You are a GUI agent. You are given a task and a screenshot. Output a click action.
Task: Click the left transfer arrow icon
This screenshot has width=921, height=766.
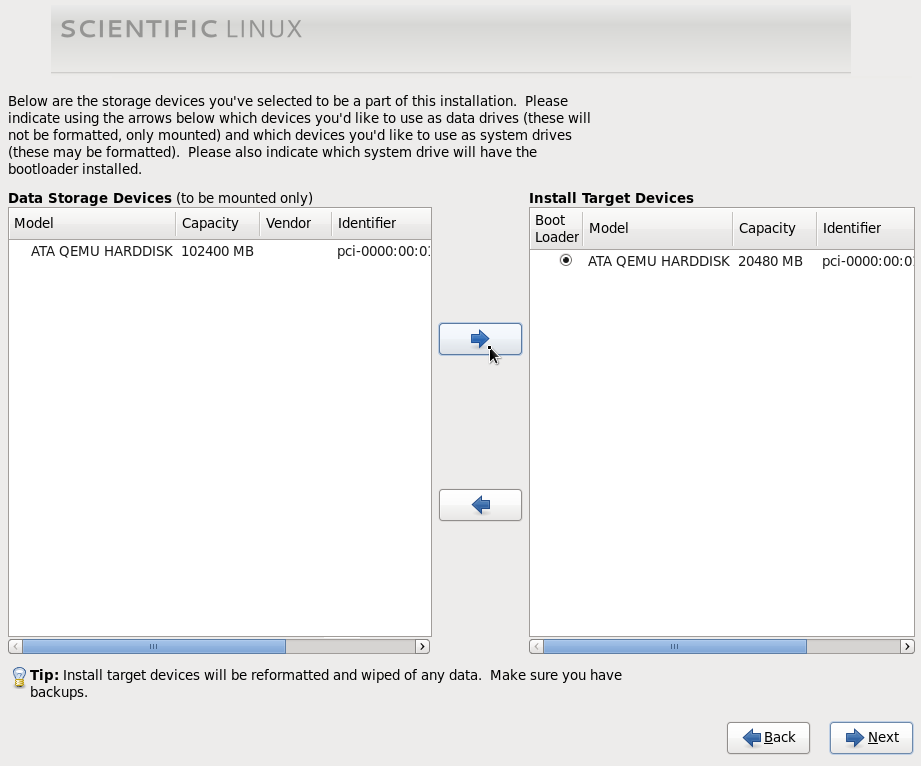click(x=480, y=504)
